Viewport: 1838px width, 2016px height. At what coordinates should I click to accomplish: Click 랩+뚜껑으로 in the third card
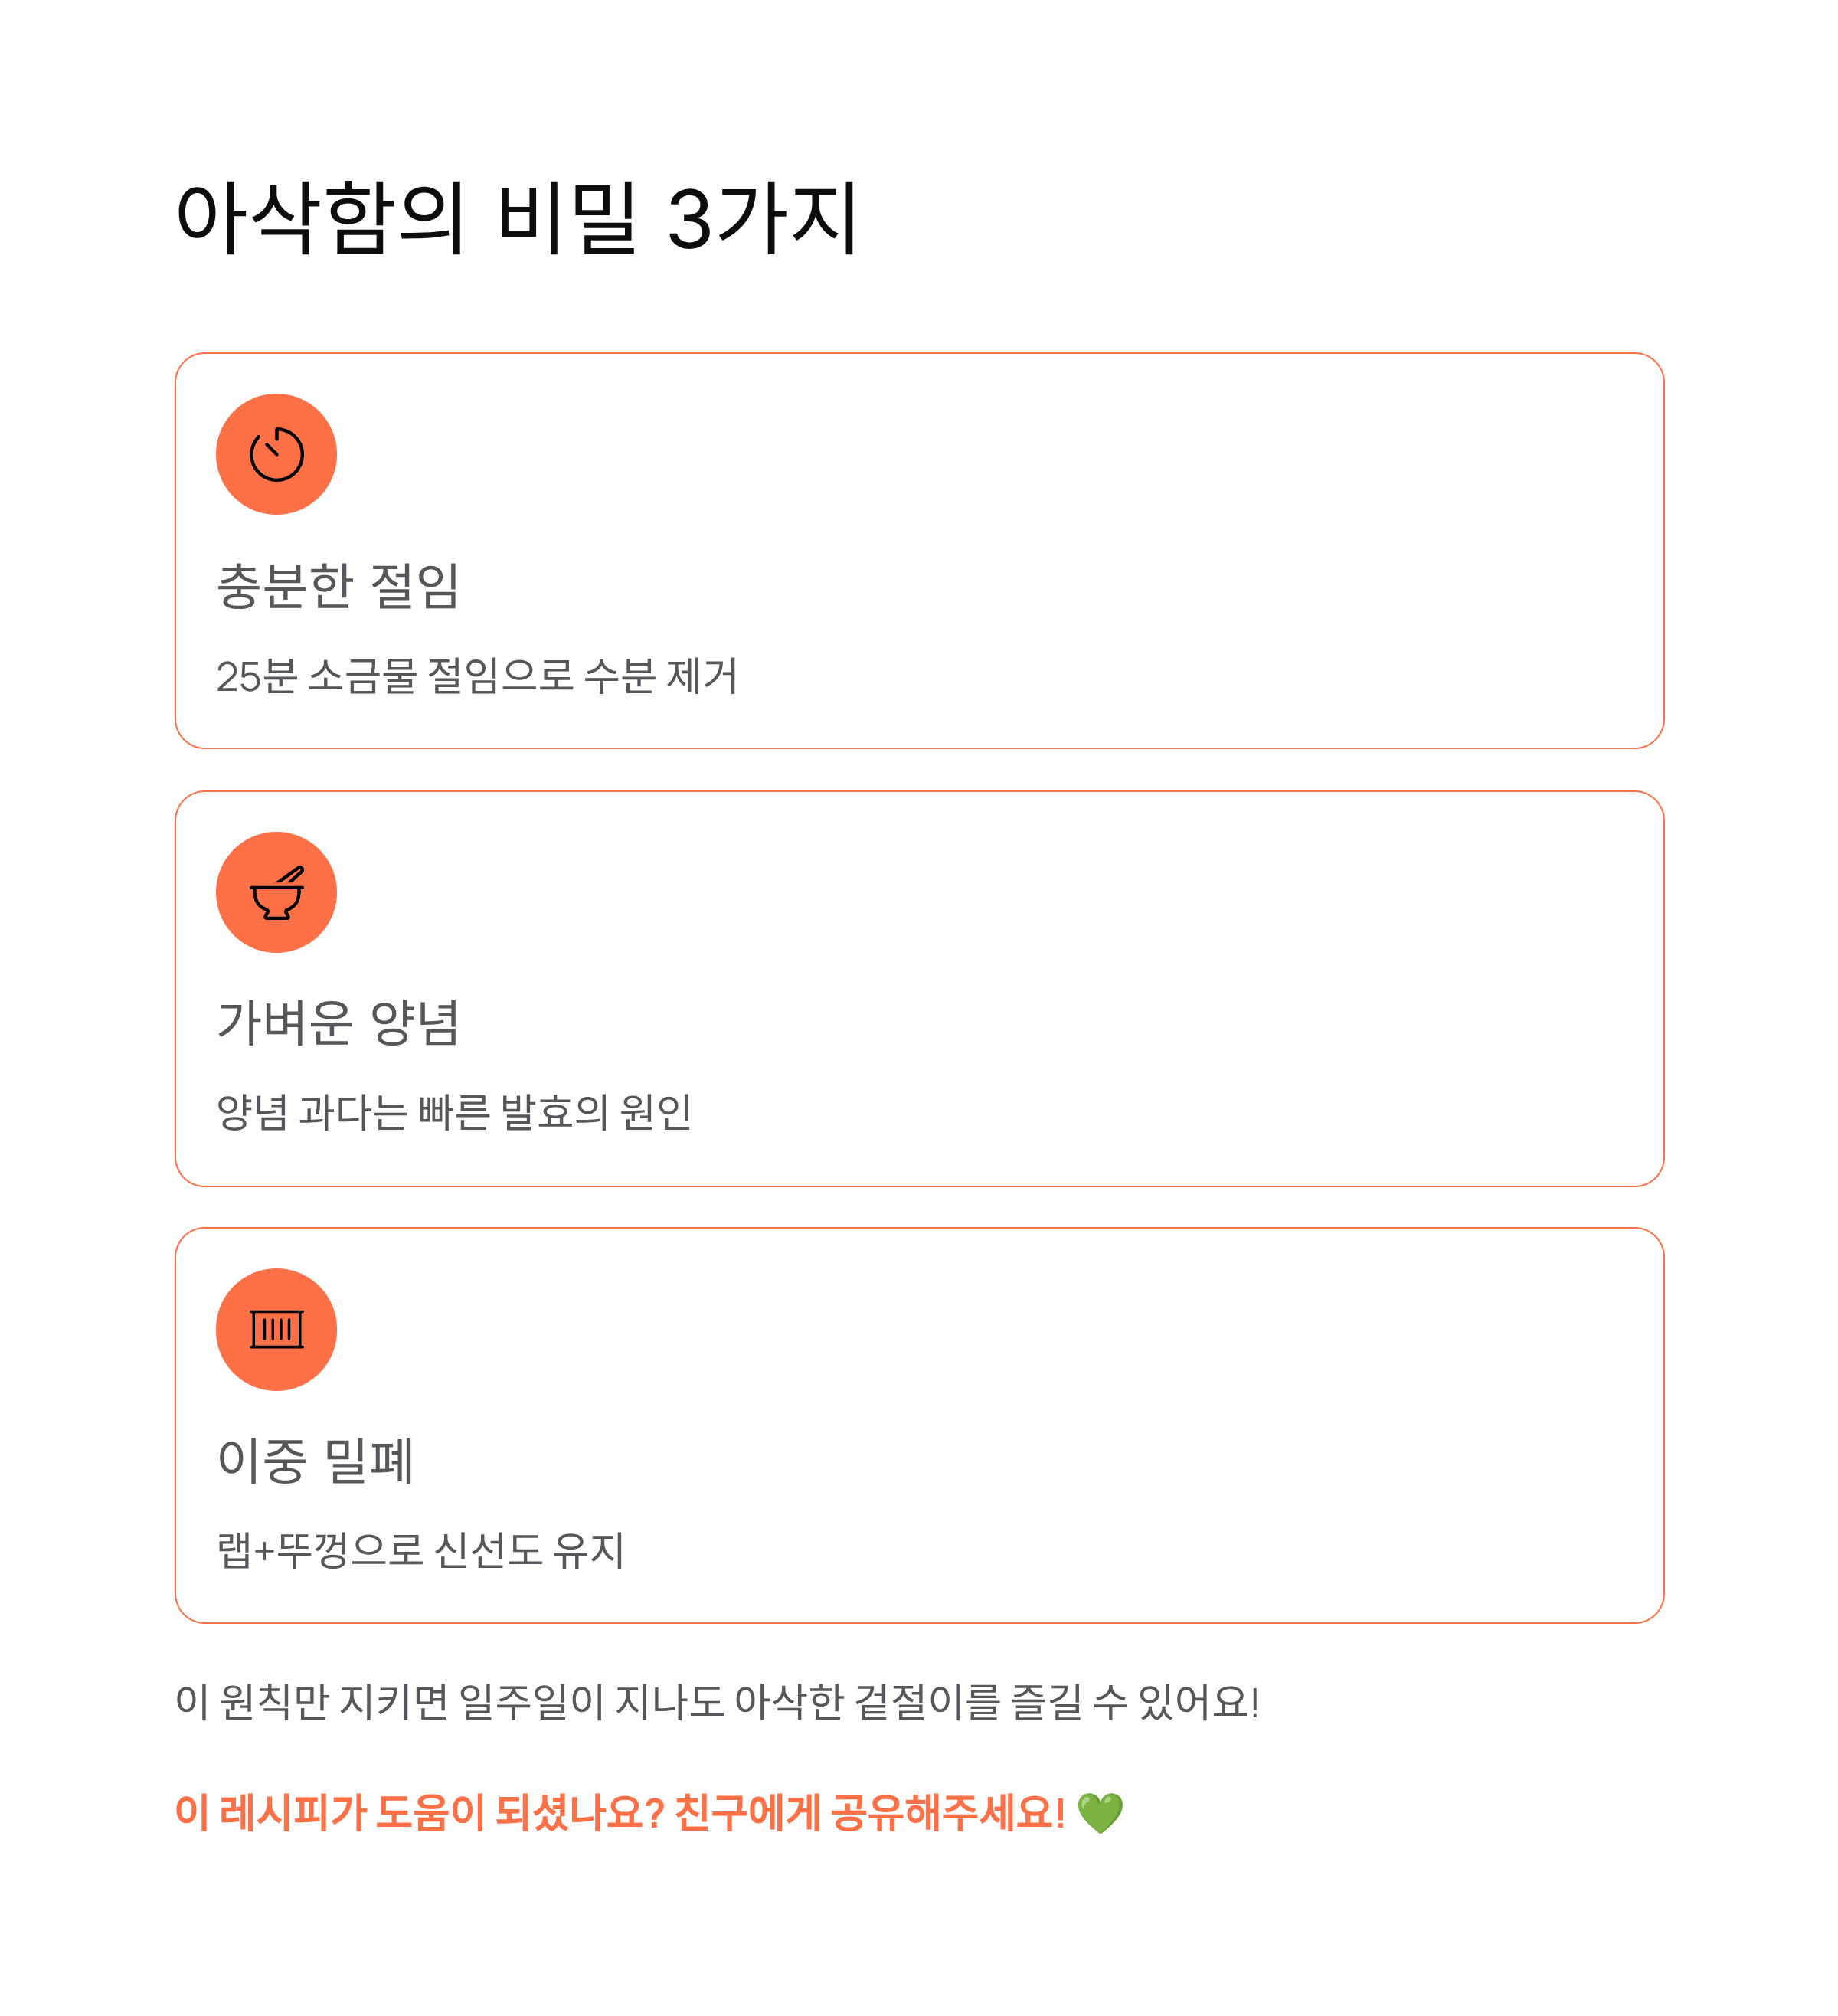320,1550
